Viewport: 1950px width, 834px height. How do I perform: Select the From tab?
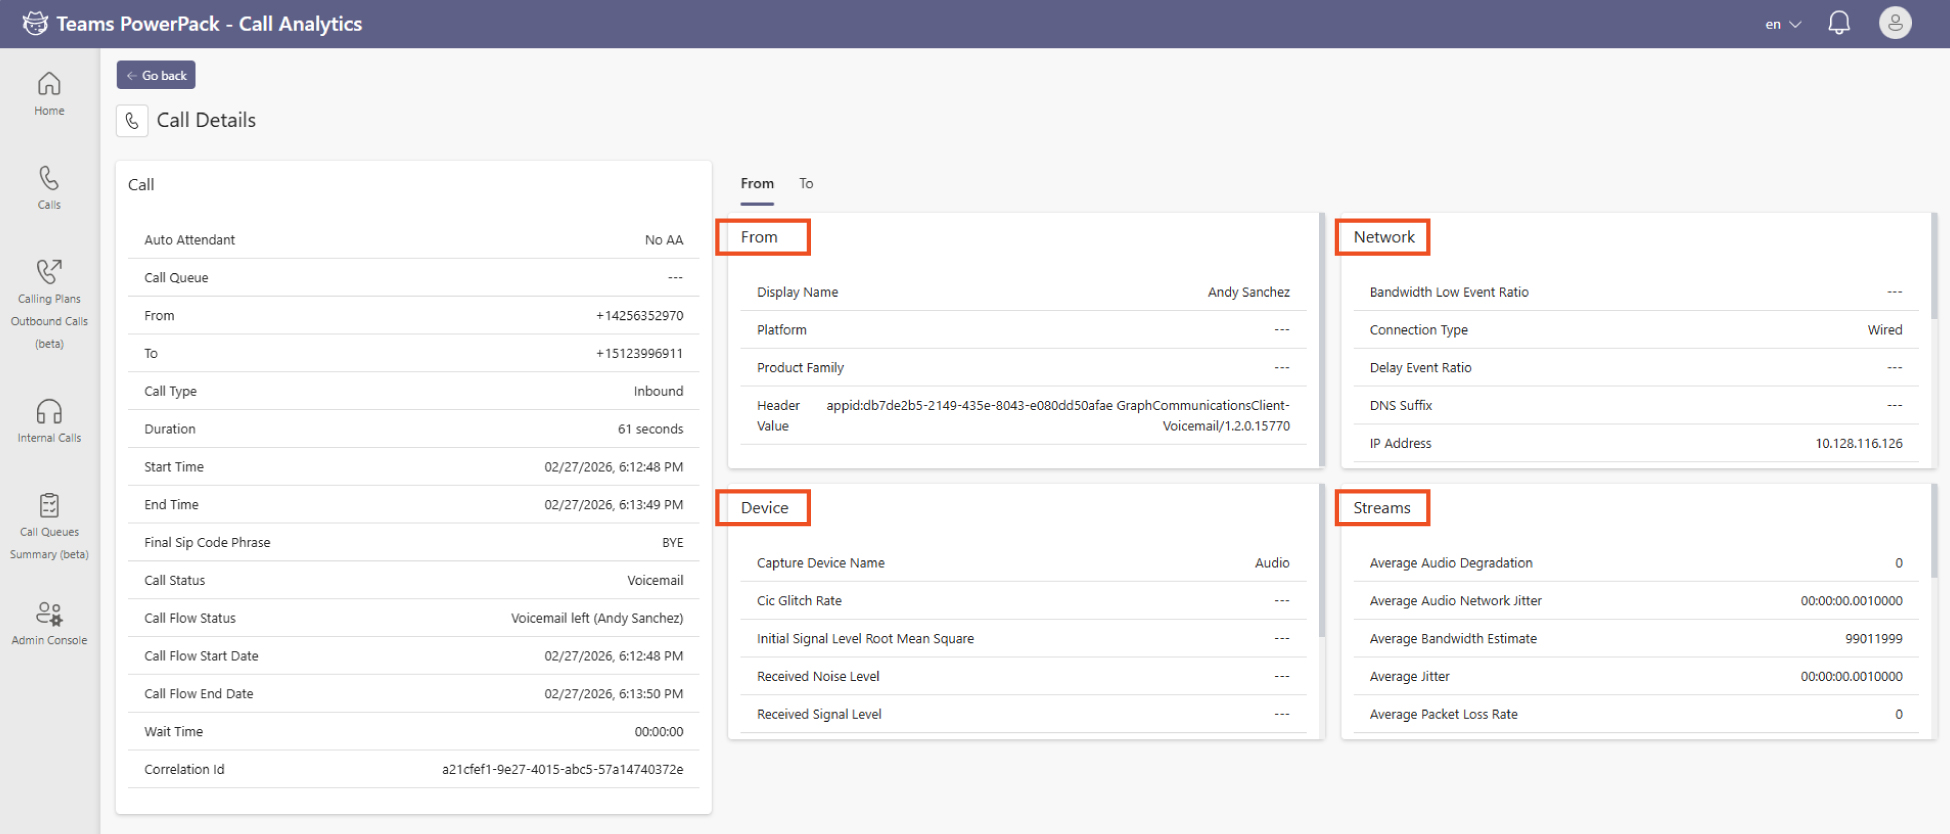click(x=757, y=184)
